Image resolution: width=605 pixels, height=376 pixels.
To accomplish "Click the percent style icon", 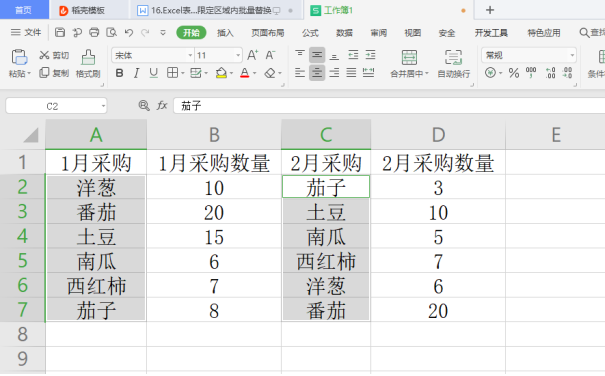I will [514, 73].
